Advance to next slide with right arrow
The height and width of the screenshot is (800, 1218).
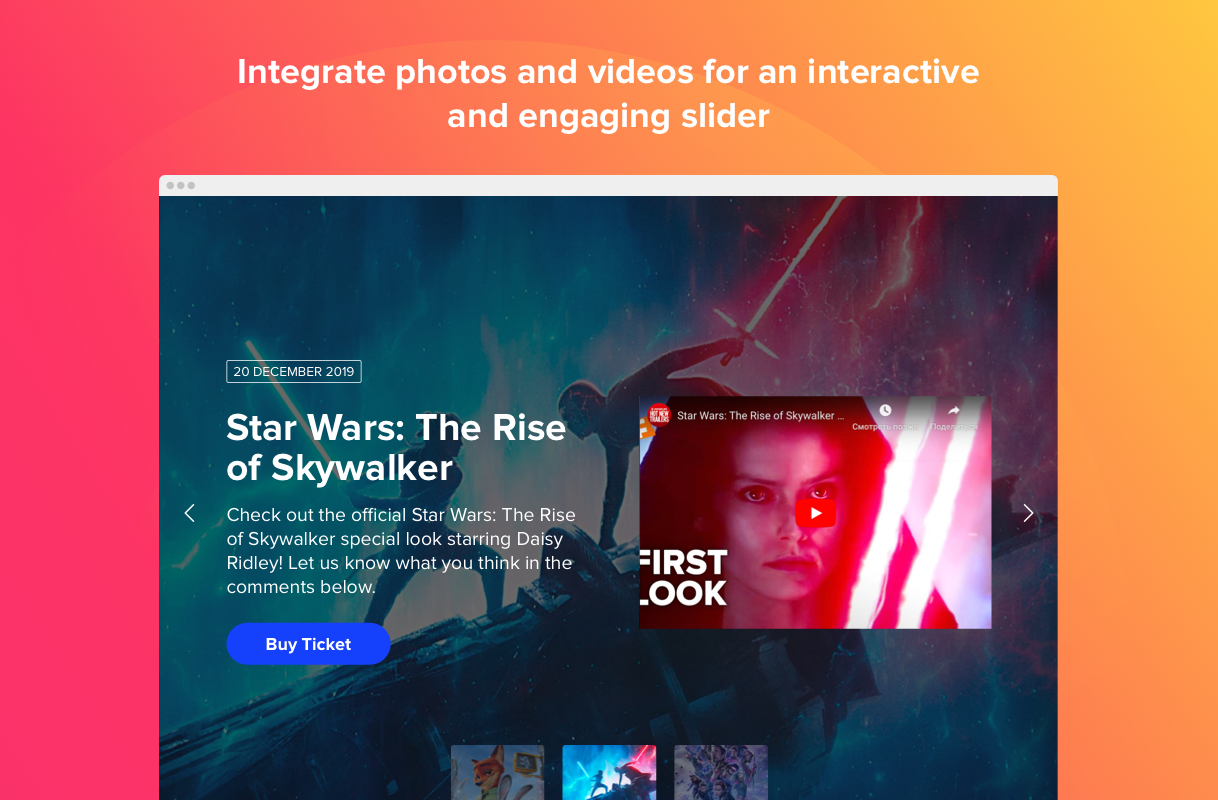(x=1028, y=513)
